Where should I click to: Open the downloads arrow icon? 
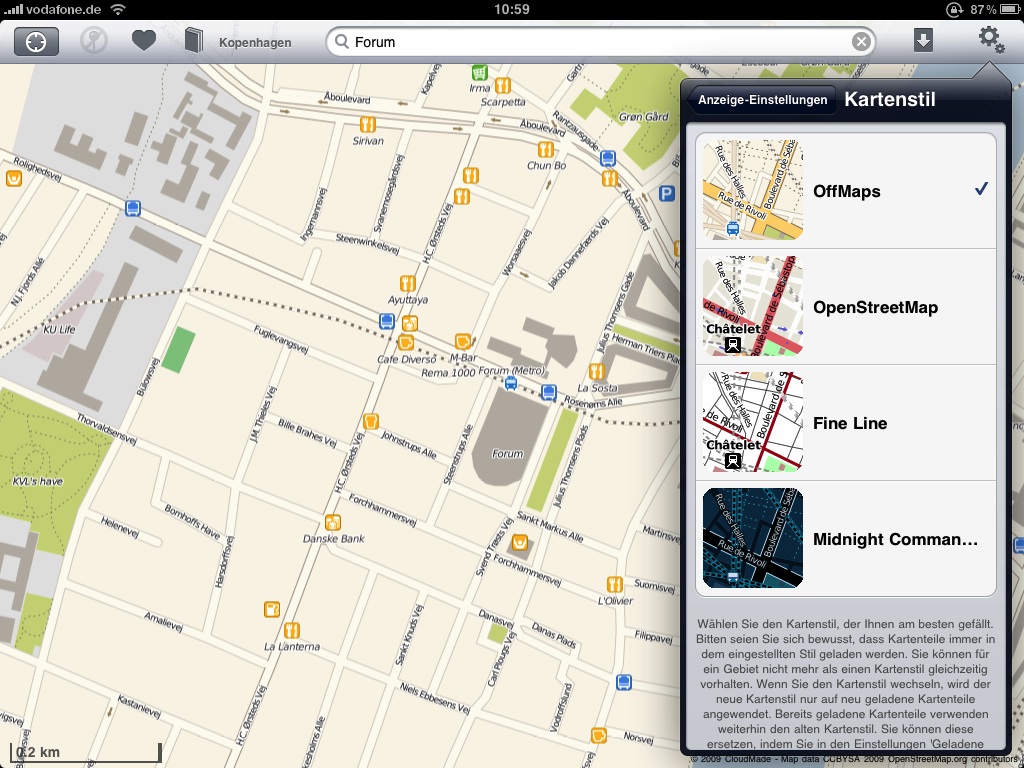(923, 41)
